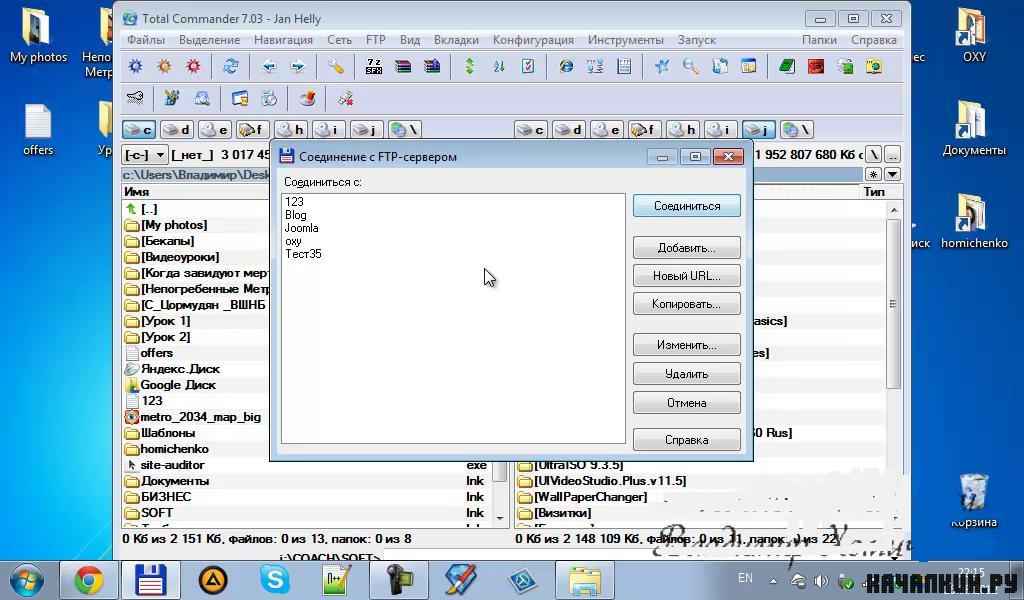The height and width of the screenshot is (600, 1024).
Task: Click Соединиться button in FTP dialog
Action: 686,206
